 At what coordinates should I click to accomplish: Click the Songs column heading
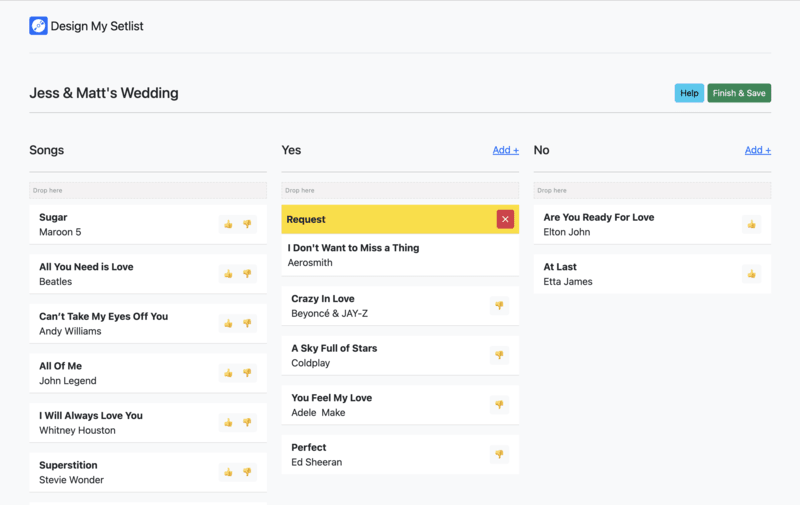[46, 150]
